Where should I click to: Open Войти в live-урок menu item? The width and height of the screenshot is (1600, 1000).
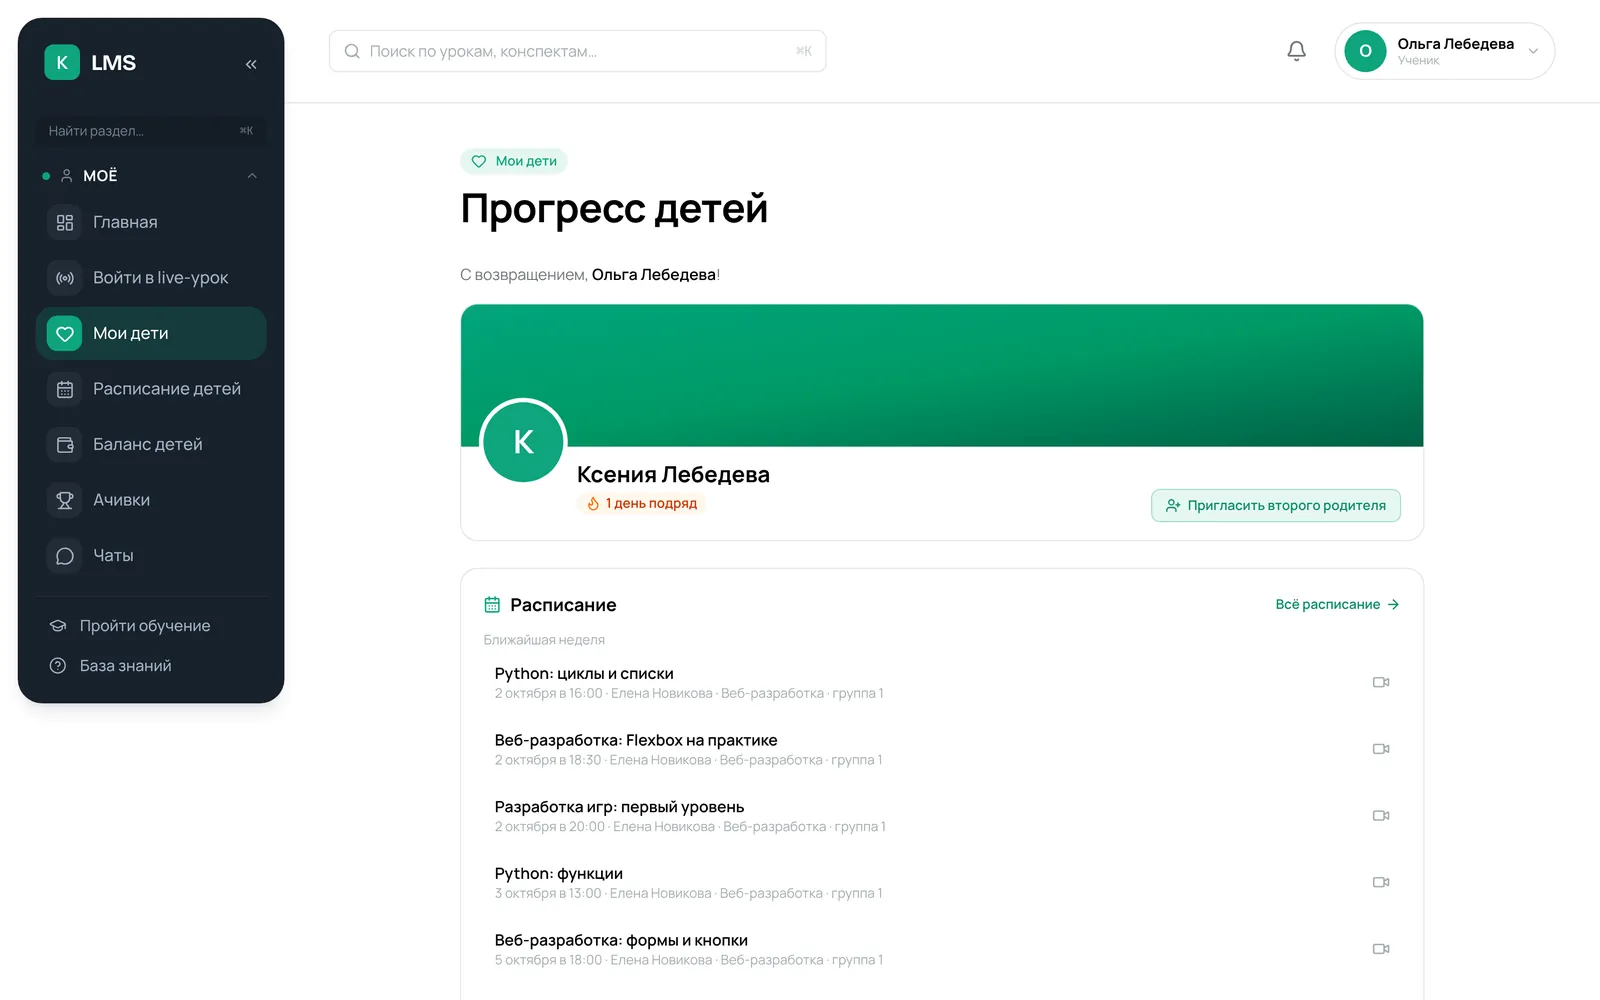click(x=151, y=278)
